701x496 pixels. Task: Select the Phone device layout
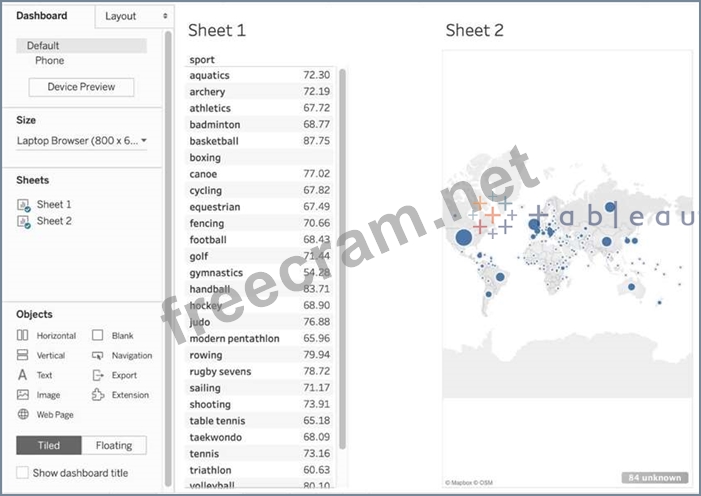pyautogui.click(x=49, y=61)
